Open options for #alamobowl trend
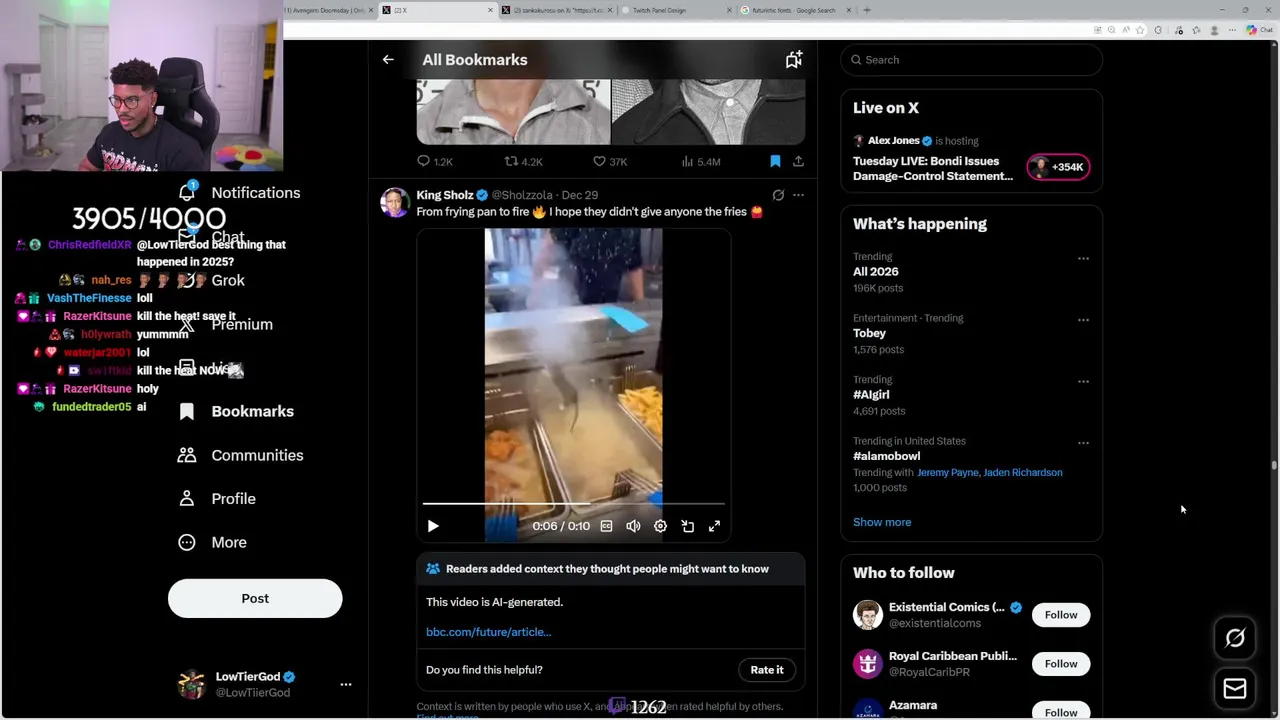The image size is (1280, 720). coord(1083,443)
